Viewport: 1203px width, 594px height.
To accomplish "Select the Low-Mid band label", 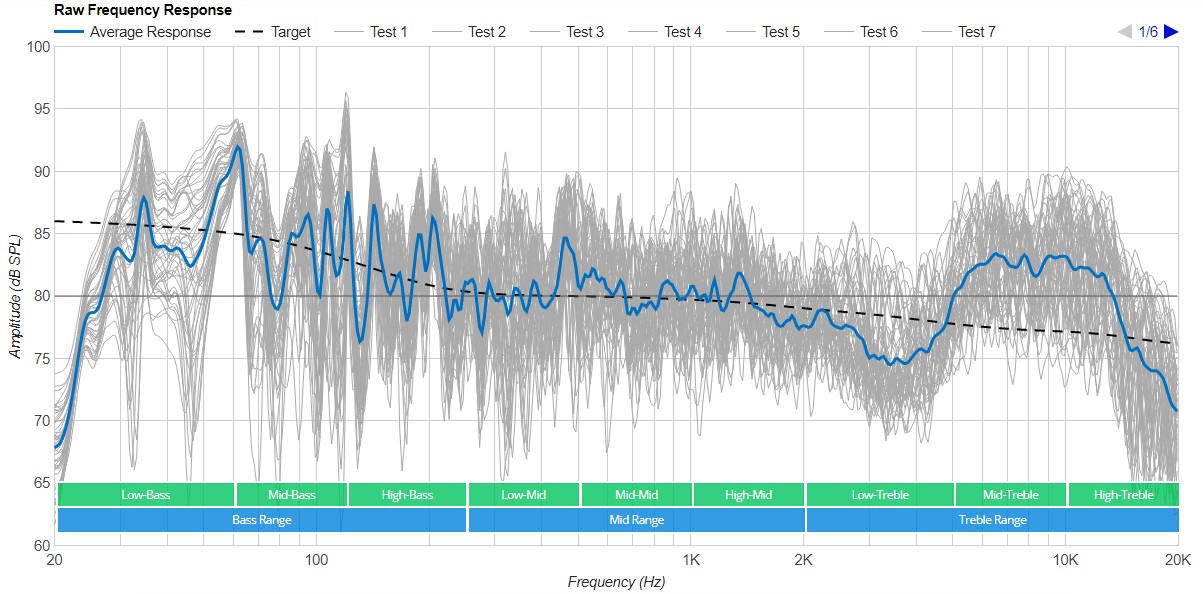I will coord(524,494).
